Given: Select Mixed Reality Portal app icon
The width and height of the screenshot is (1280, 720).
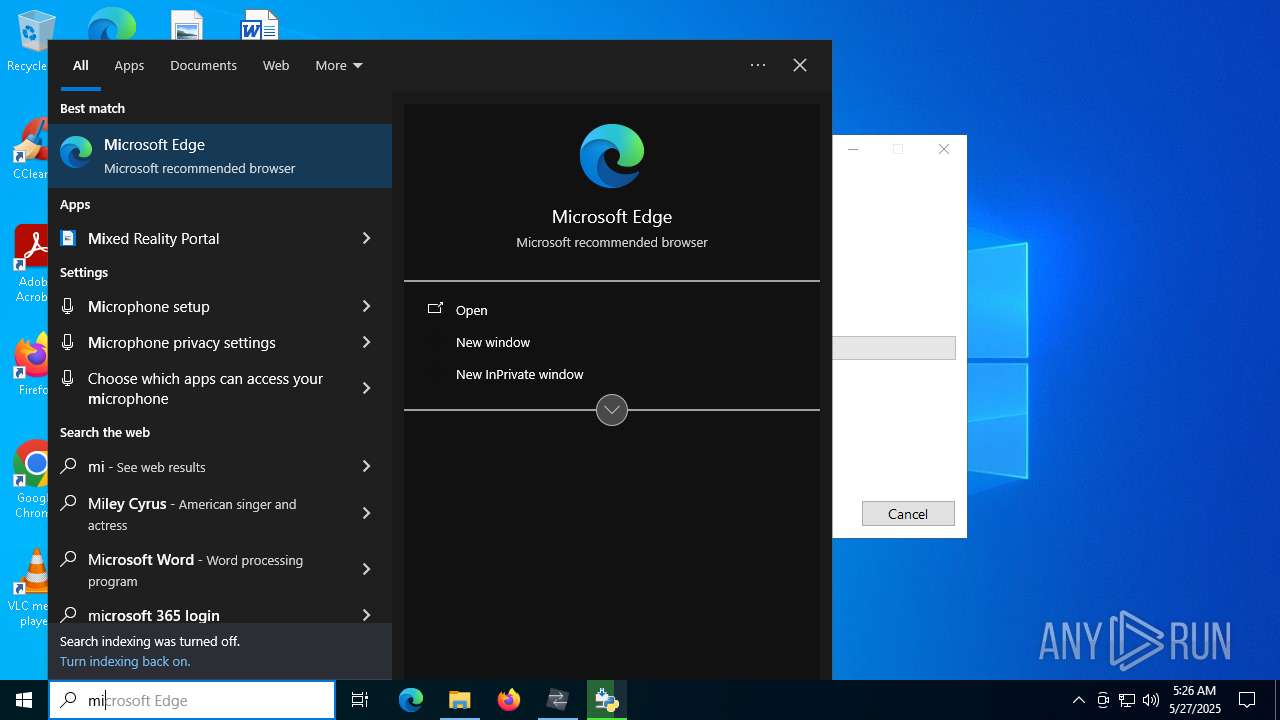Looking at the screenshot, I should click(x=68, y=238).
